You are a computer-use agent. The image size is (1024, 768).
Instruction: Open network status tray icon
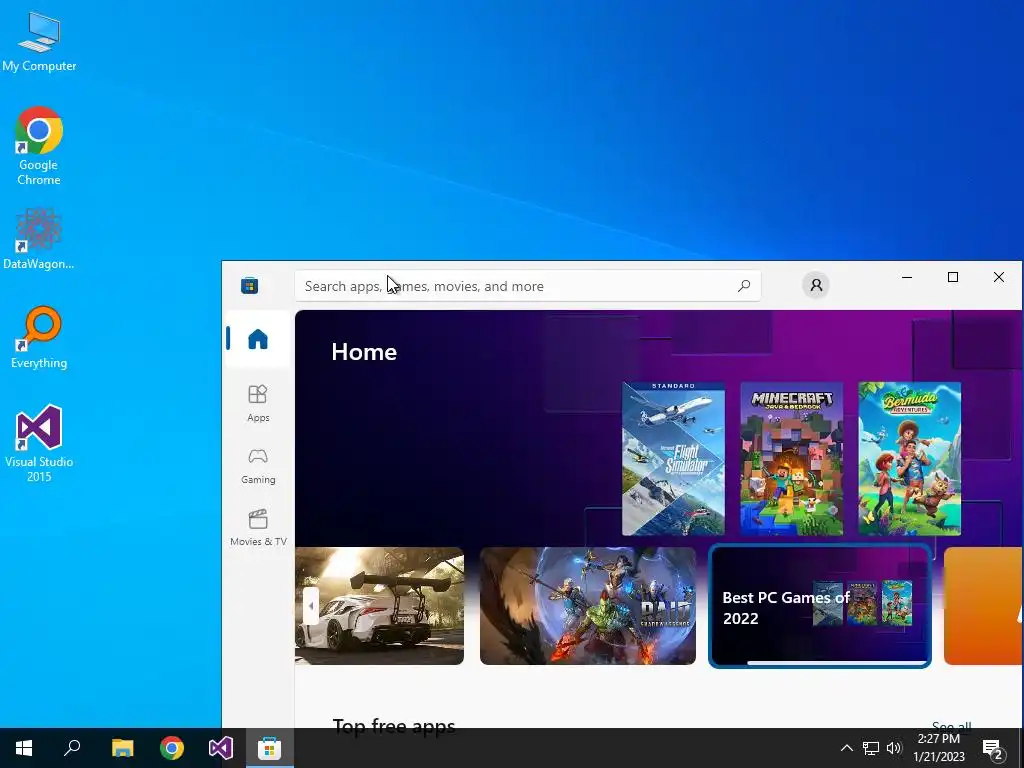[x=871, y=748]
